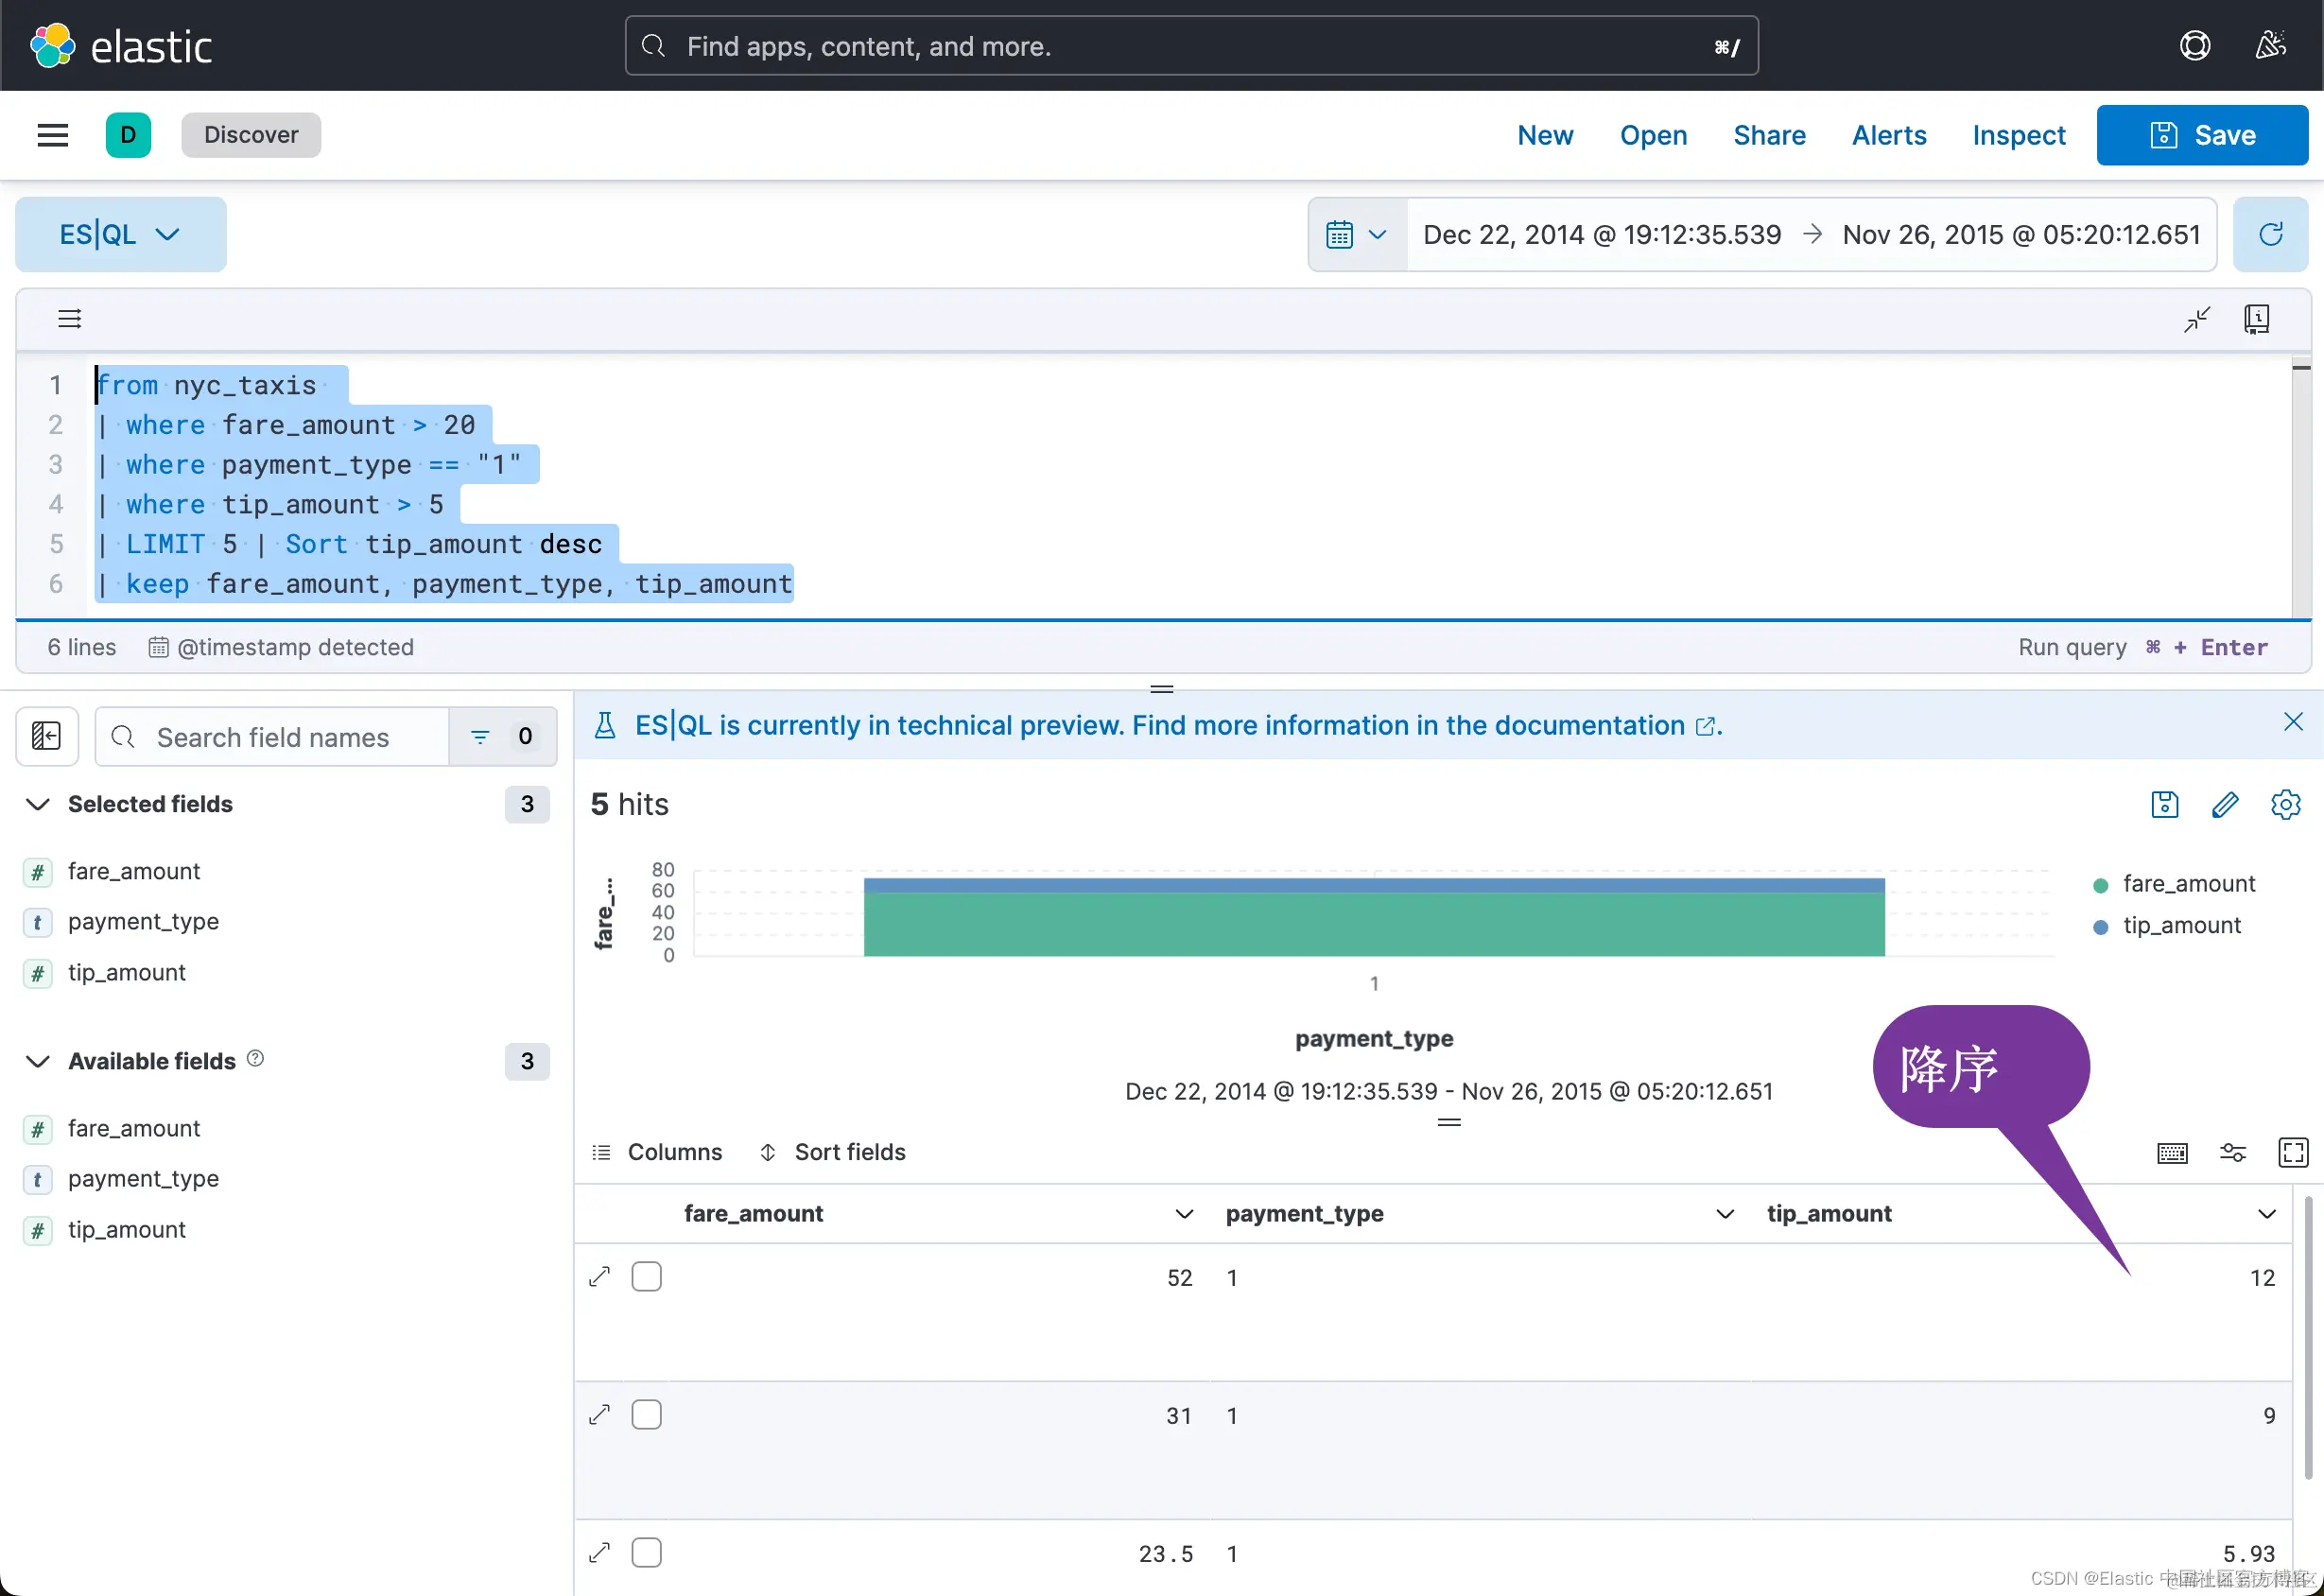The image size is (2324, 1596).
Task: Minimize the query editor with compress icon
Action: tap(2196, 319)
